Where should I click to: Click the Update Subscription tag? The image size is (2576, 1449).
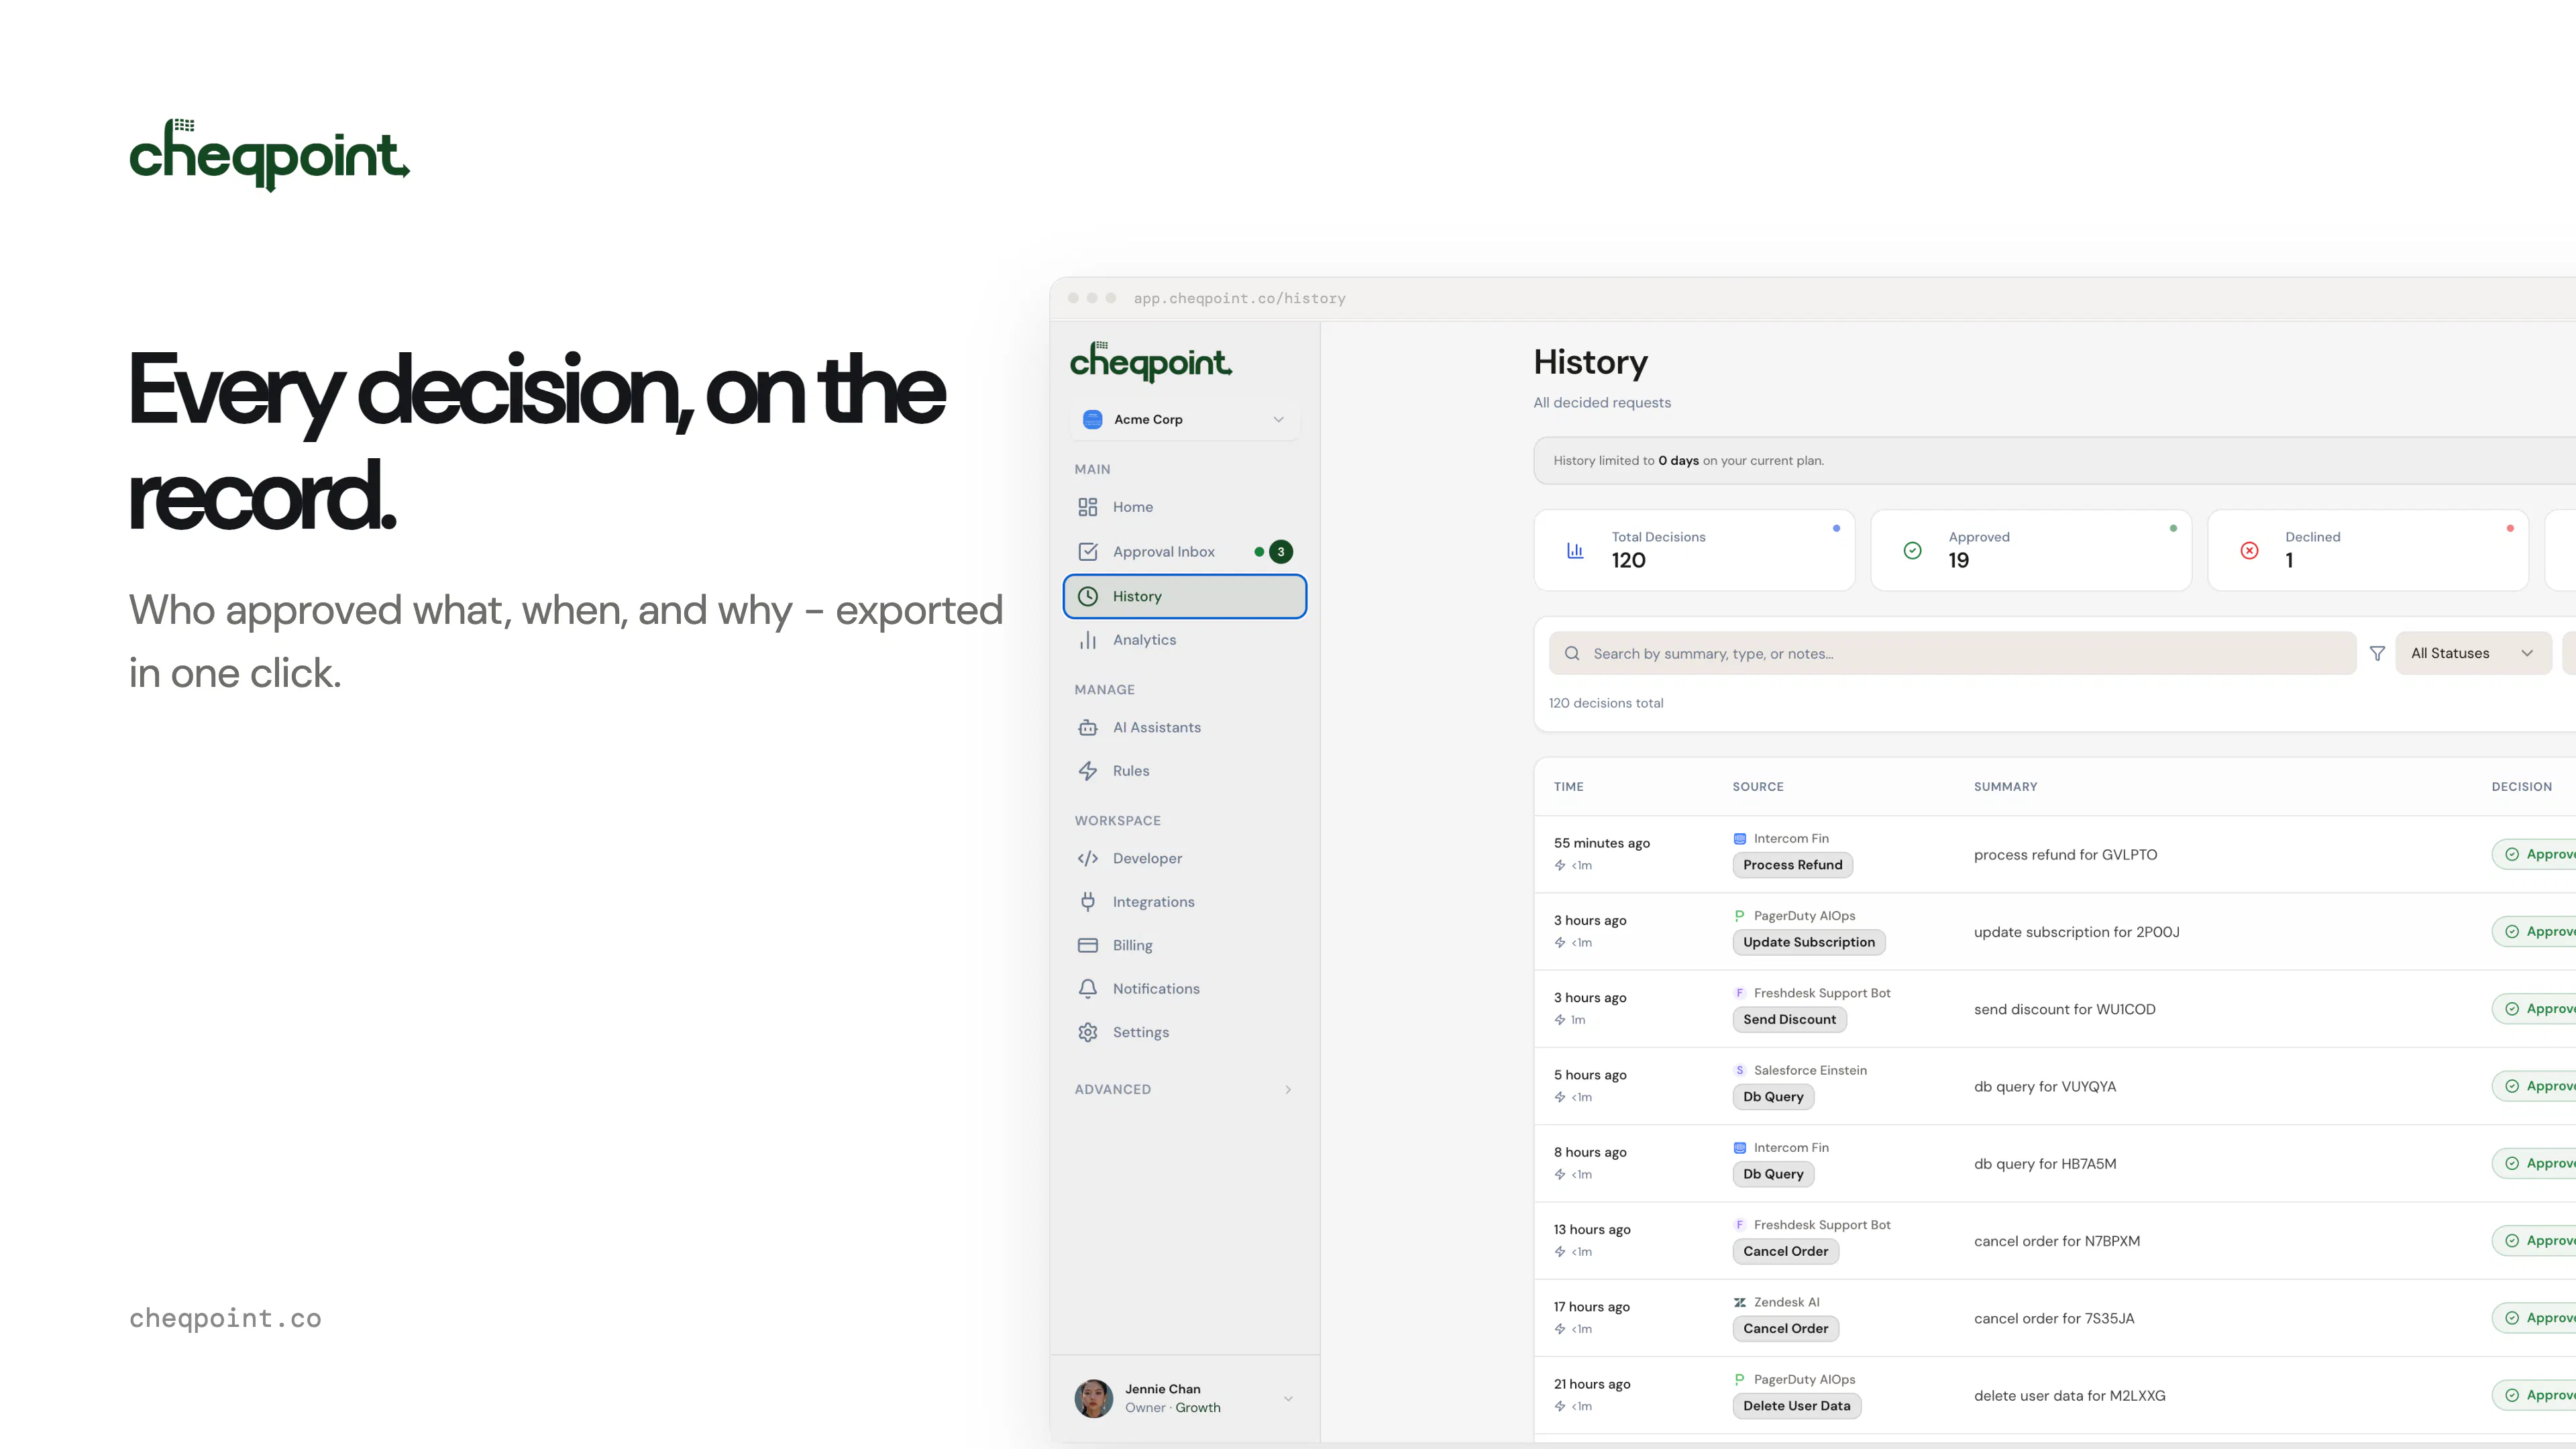tap(1808, 942)
